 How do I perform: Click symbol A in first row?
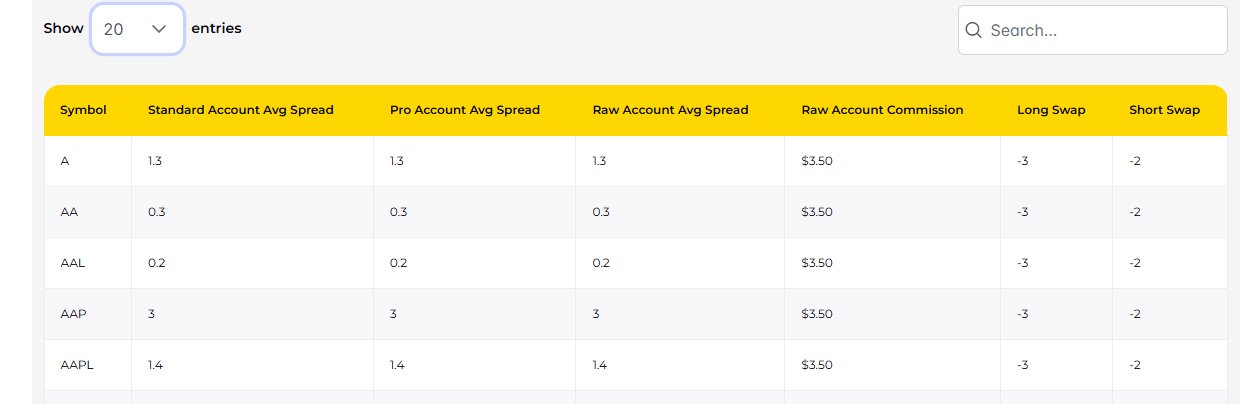click(65, 161)
